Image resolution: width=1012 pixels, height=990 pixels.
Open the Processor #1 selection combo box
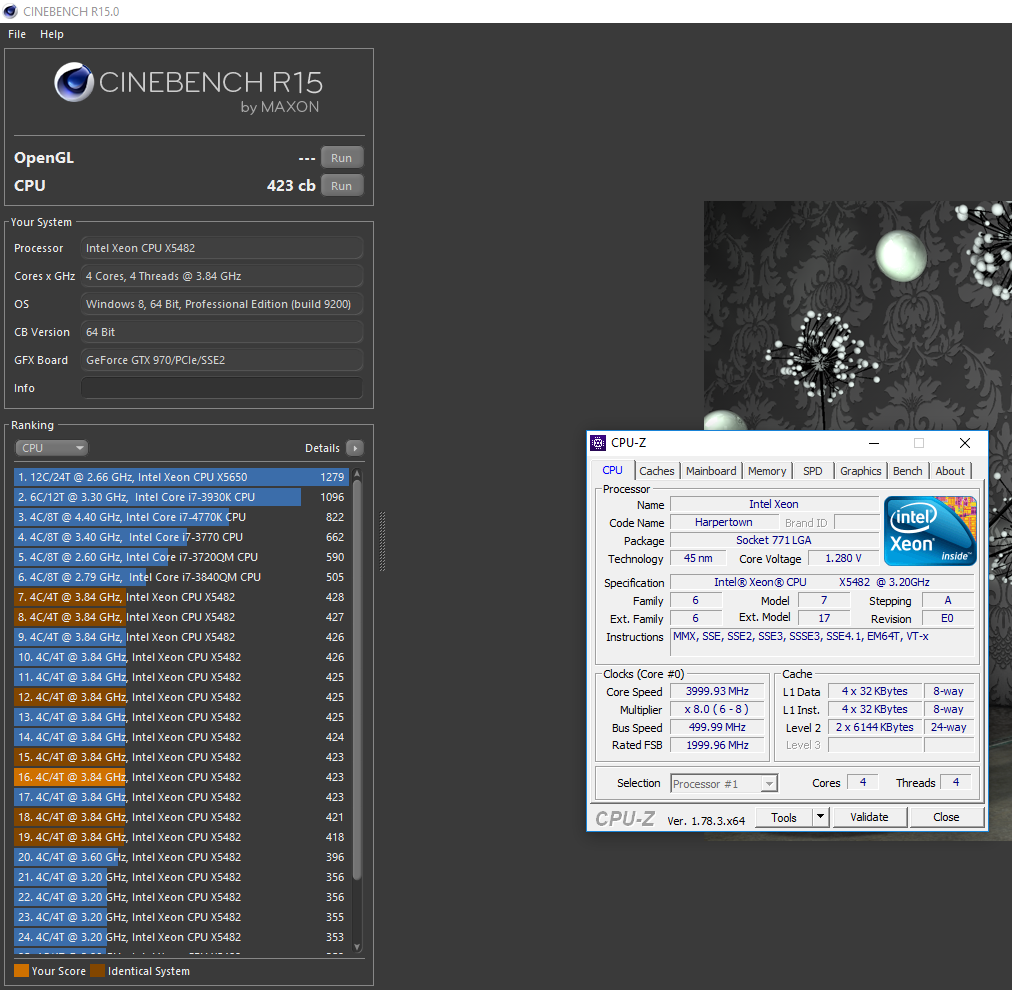[x=724, y=784]
